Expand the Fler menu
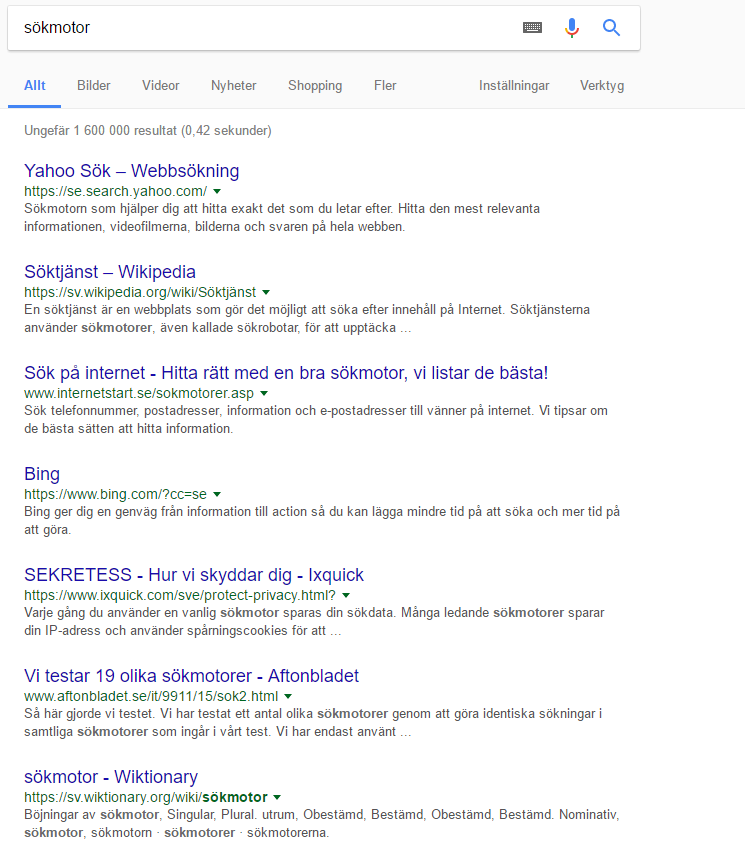Screen dimensions: 745x852 coord(385,85)
